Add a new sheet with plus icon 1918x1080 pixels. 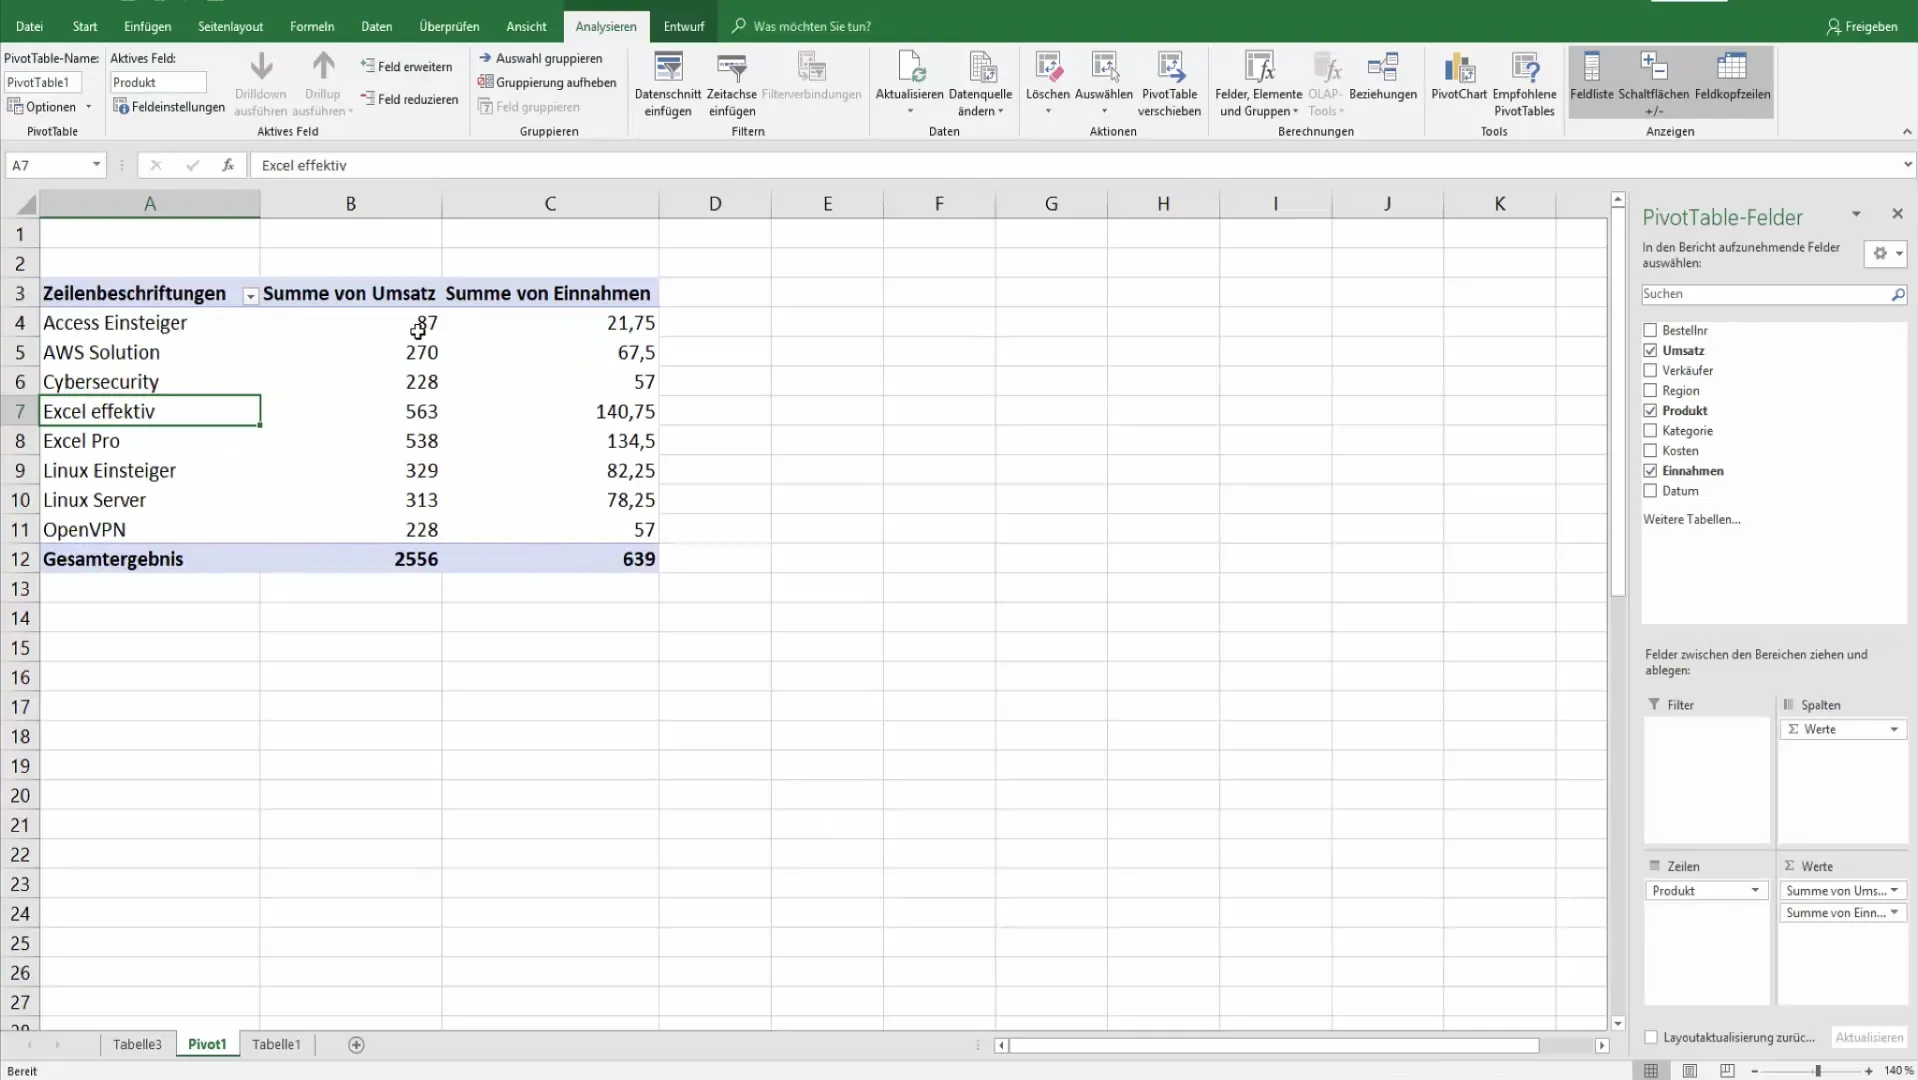pos(356,1044)
